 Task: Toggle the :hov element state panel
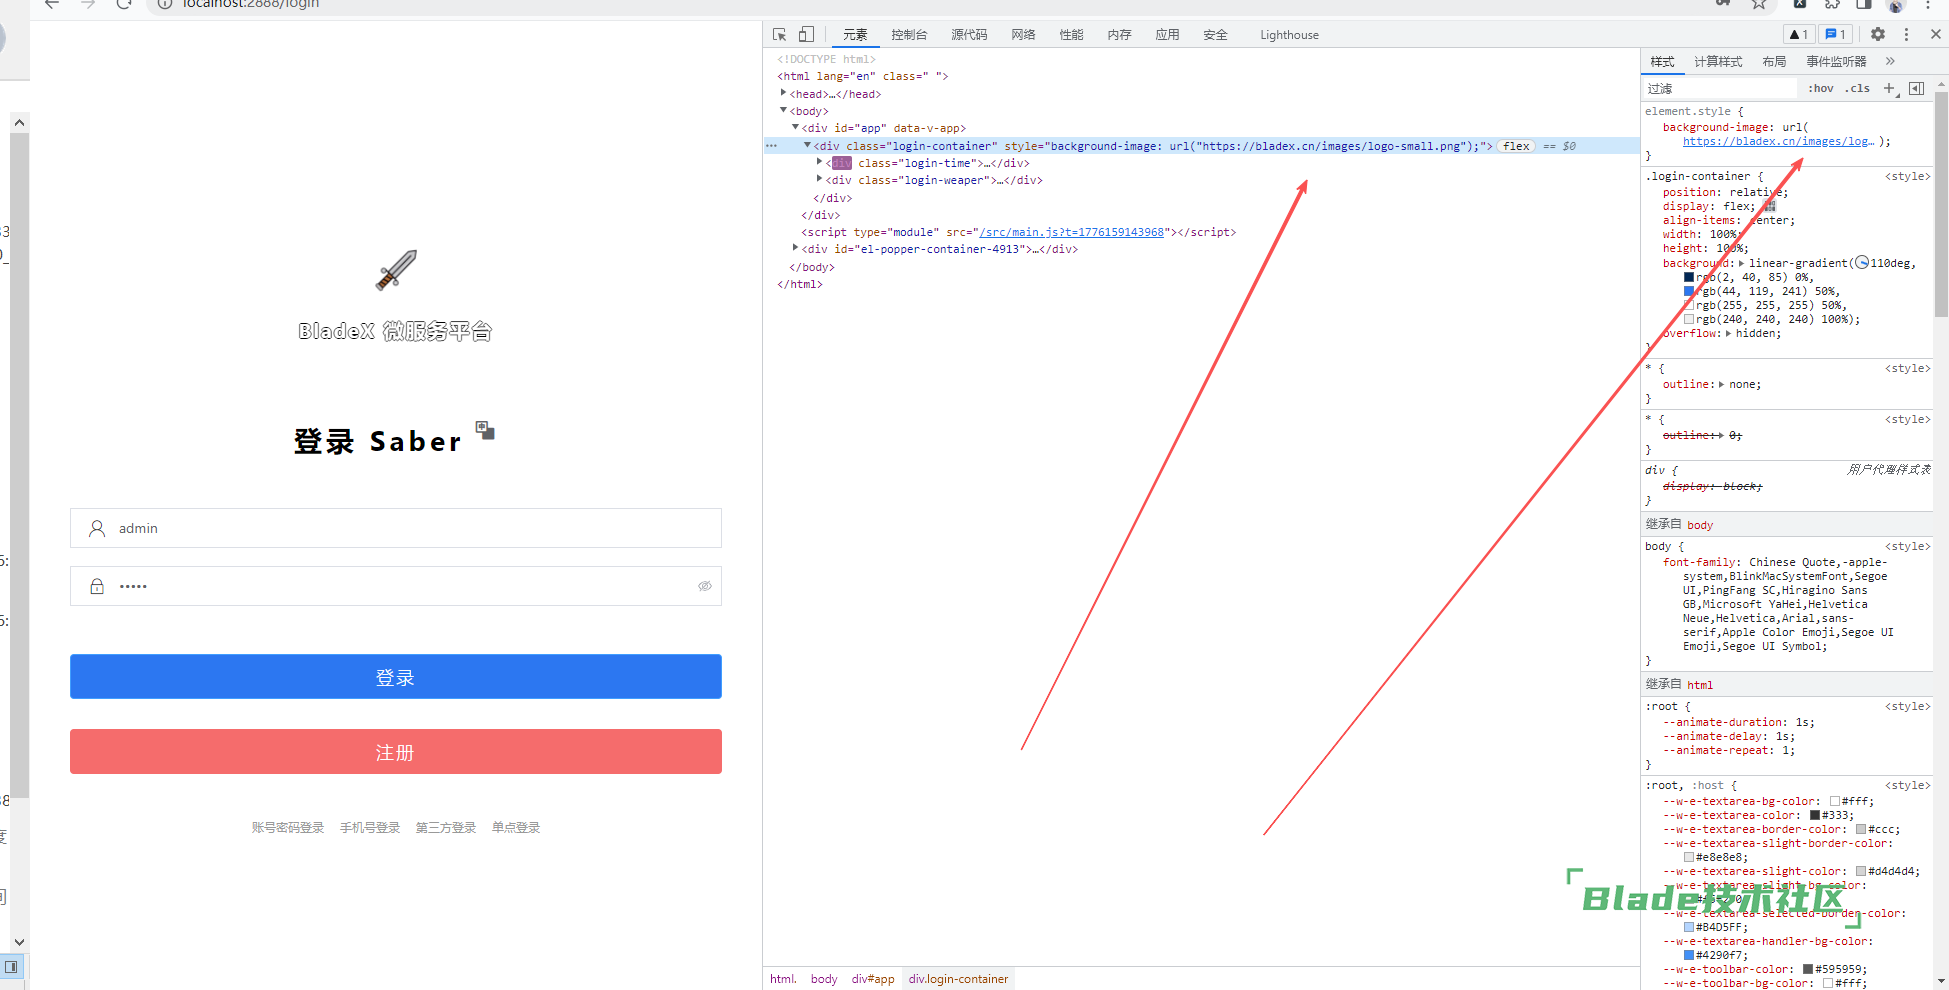pos(1820,88)
